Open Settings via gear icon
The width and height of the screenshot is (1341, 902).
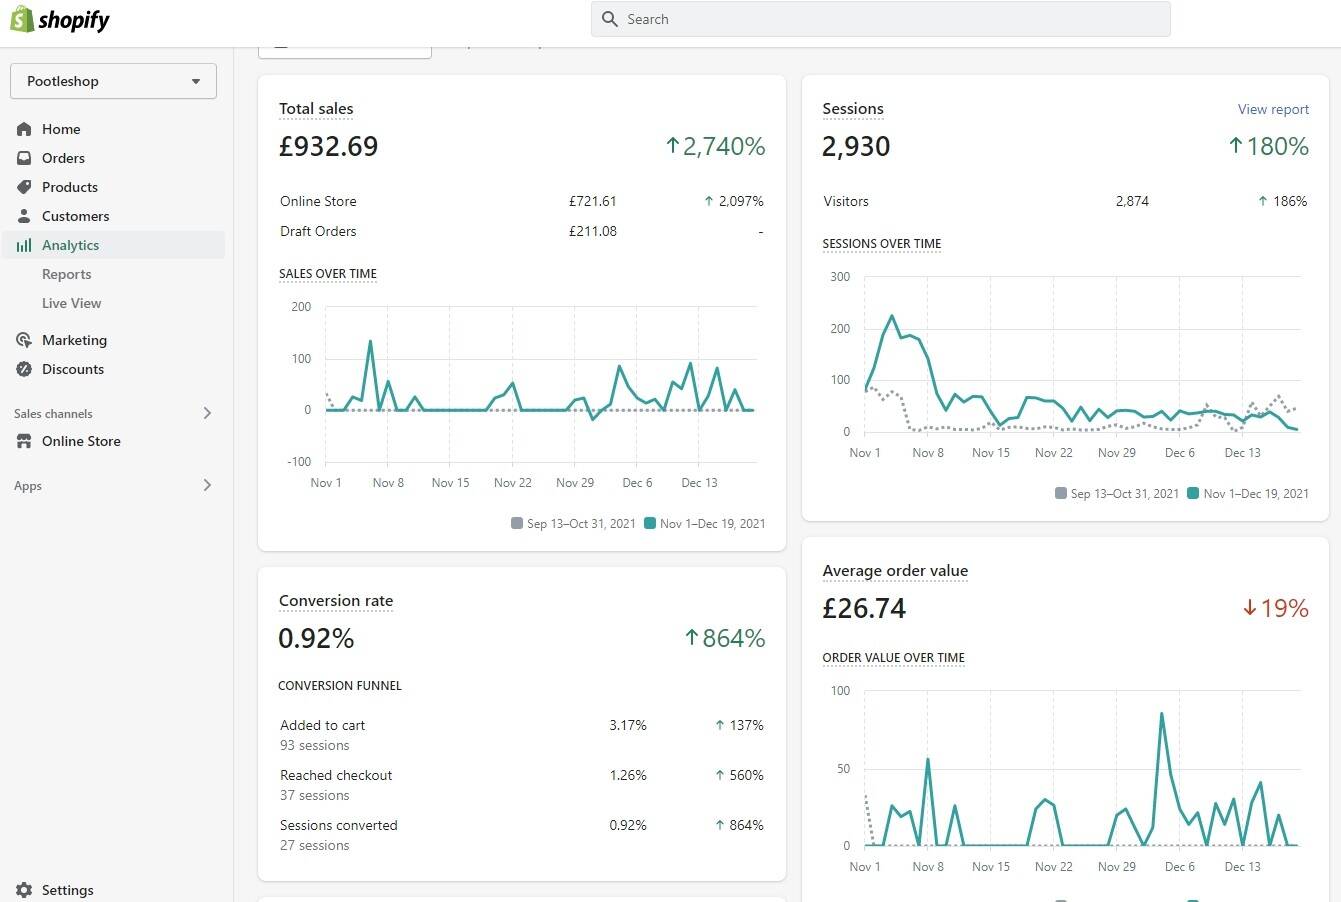coord(24,890)
